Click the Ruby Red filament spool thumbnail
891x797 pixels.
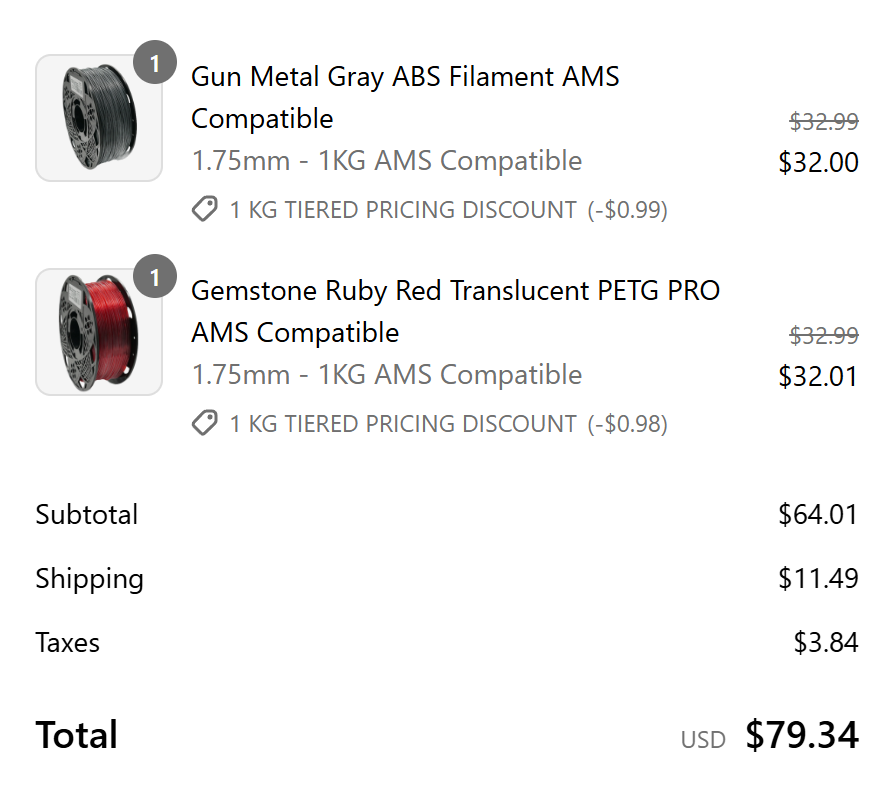tap(99, 332)
